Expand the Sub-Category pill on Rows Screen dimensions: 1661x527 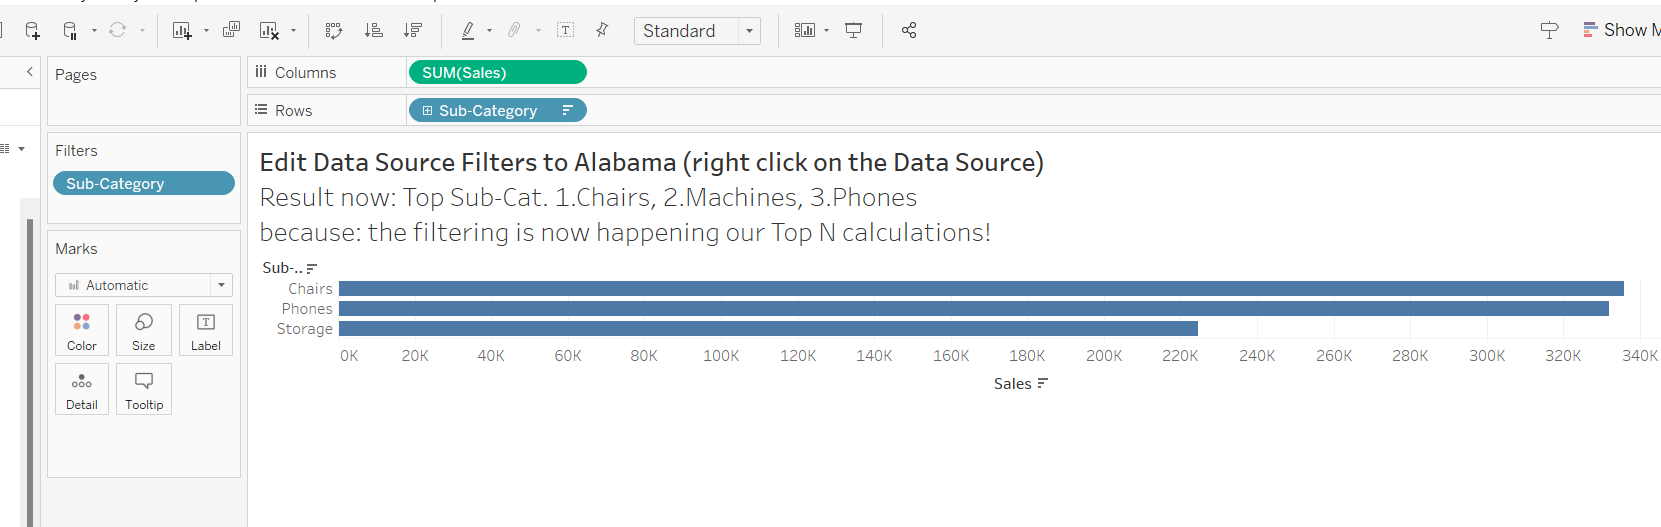tap(428, 111)
